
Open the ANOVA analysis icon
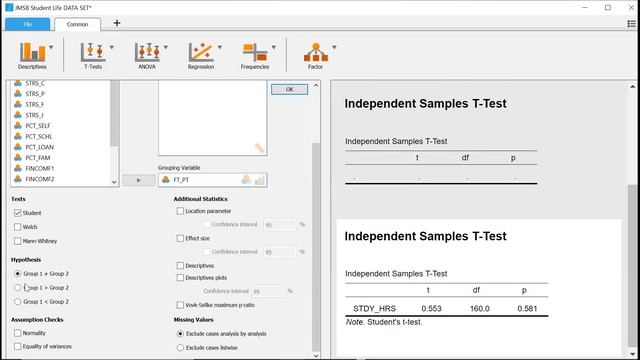pos(147,52)
